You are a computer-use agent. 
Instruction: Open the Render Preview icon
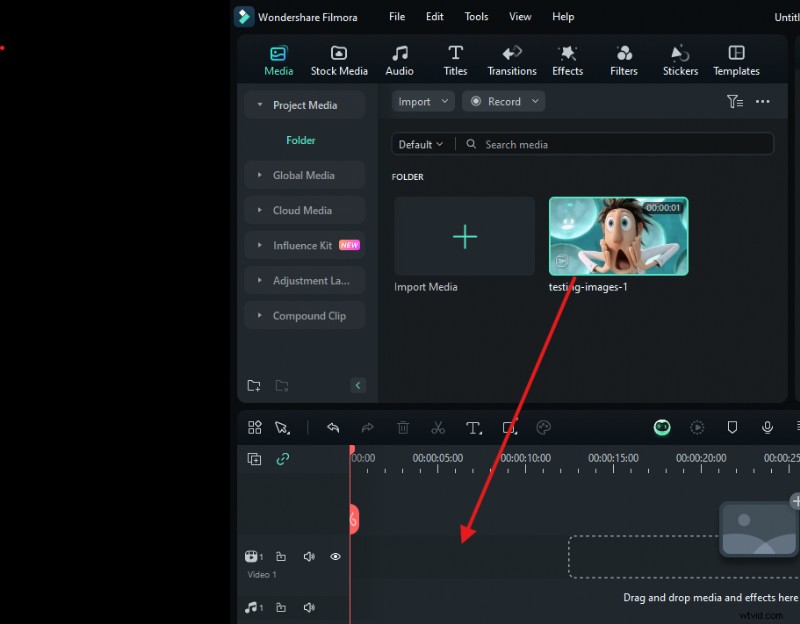[x=696, y=427]
